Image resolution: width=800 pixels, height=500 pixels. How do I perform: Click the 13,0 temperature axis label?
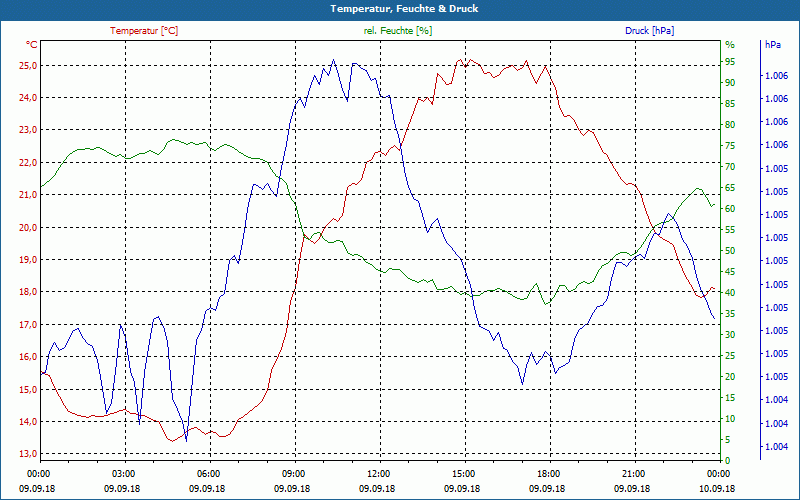(28, 454)
